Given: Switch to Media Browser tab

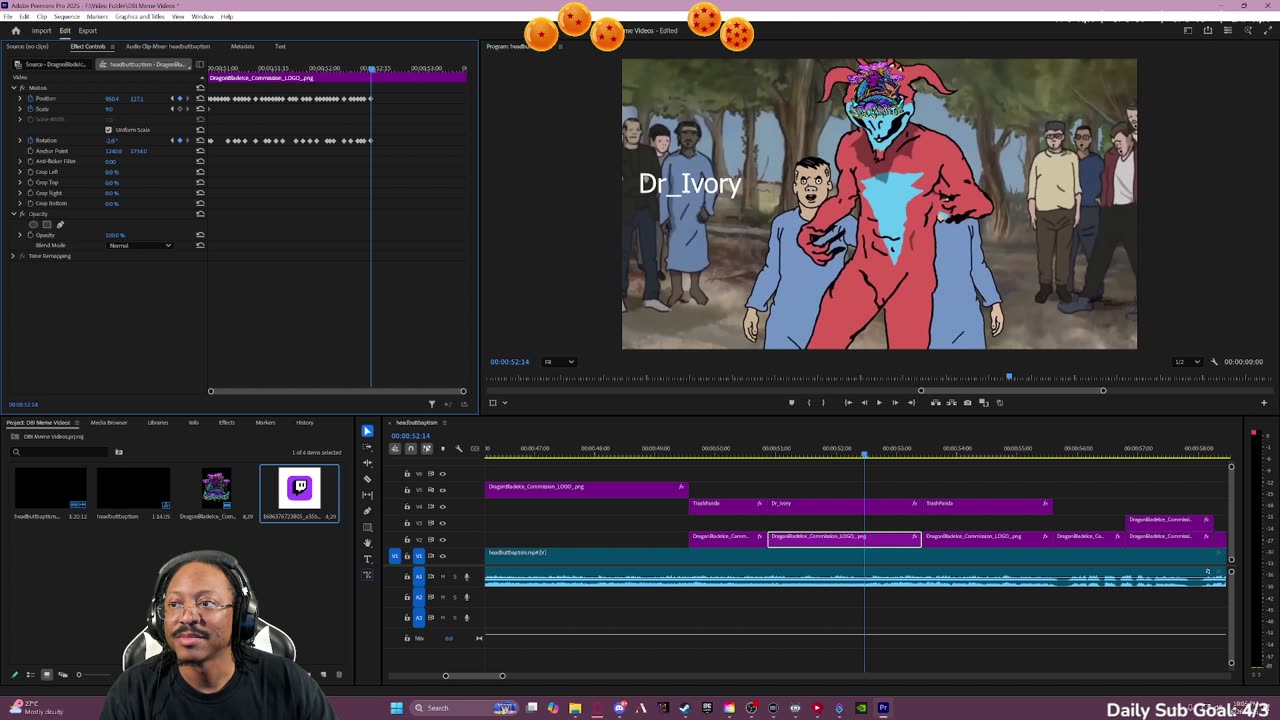Looking at the screenshot, I should pyautogui.click(x=109, y=422).
